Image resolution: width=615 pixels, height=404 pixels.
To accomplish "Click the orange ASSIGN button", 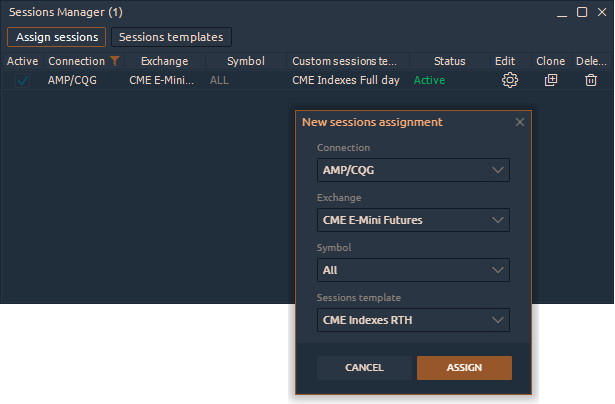I will point(464,368).
